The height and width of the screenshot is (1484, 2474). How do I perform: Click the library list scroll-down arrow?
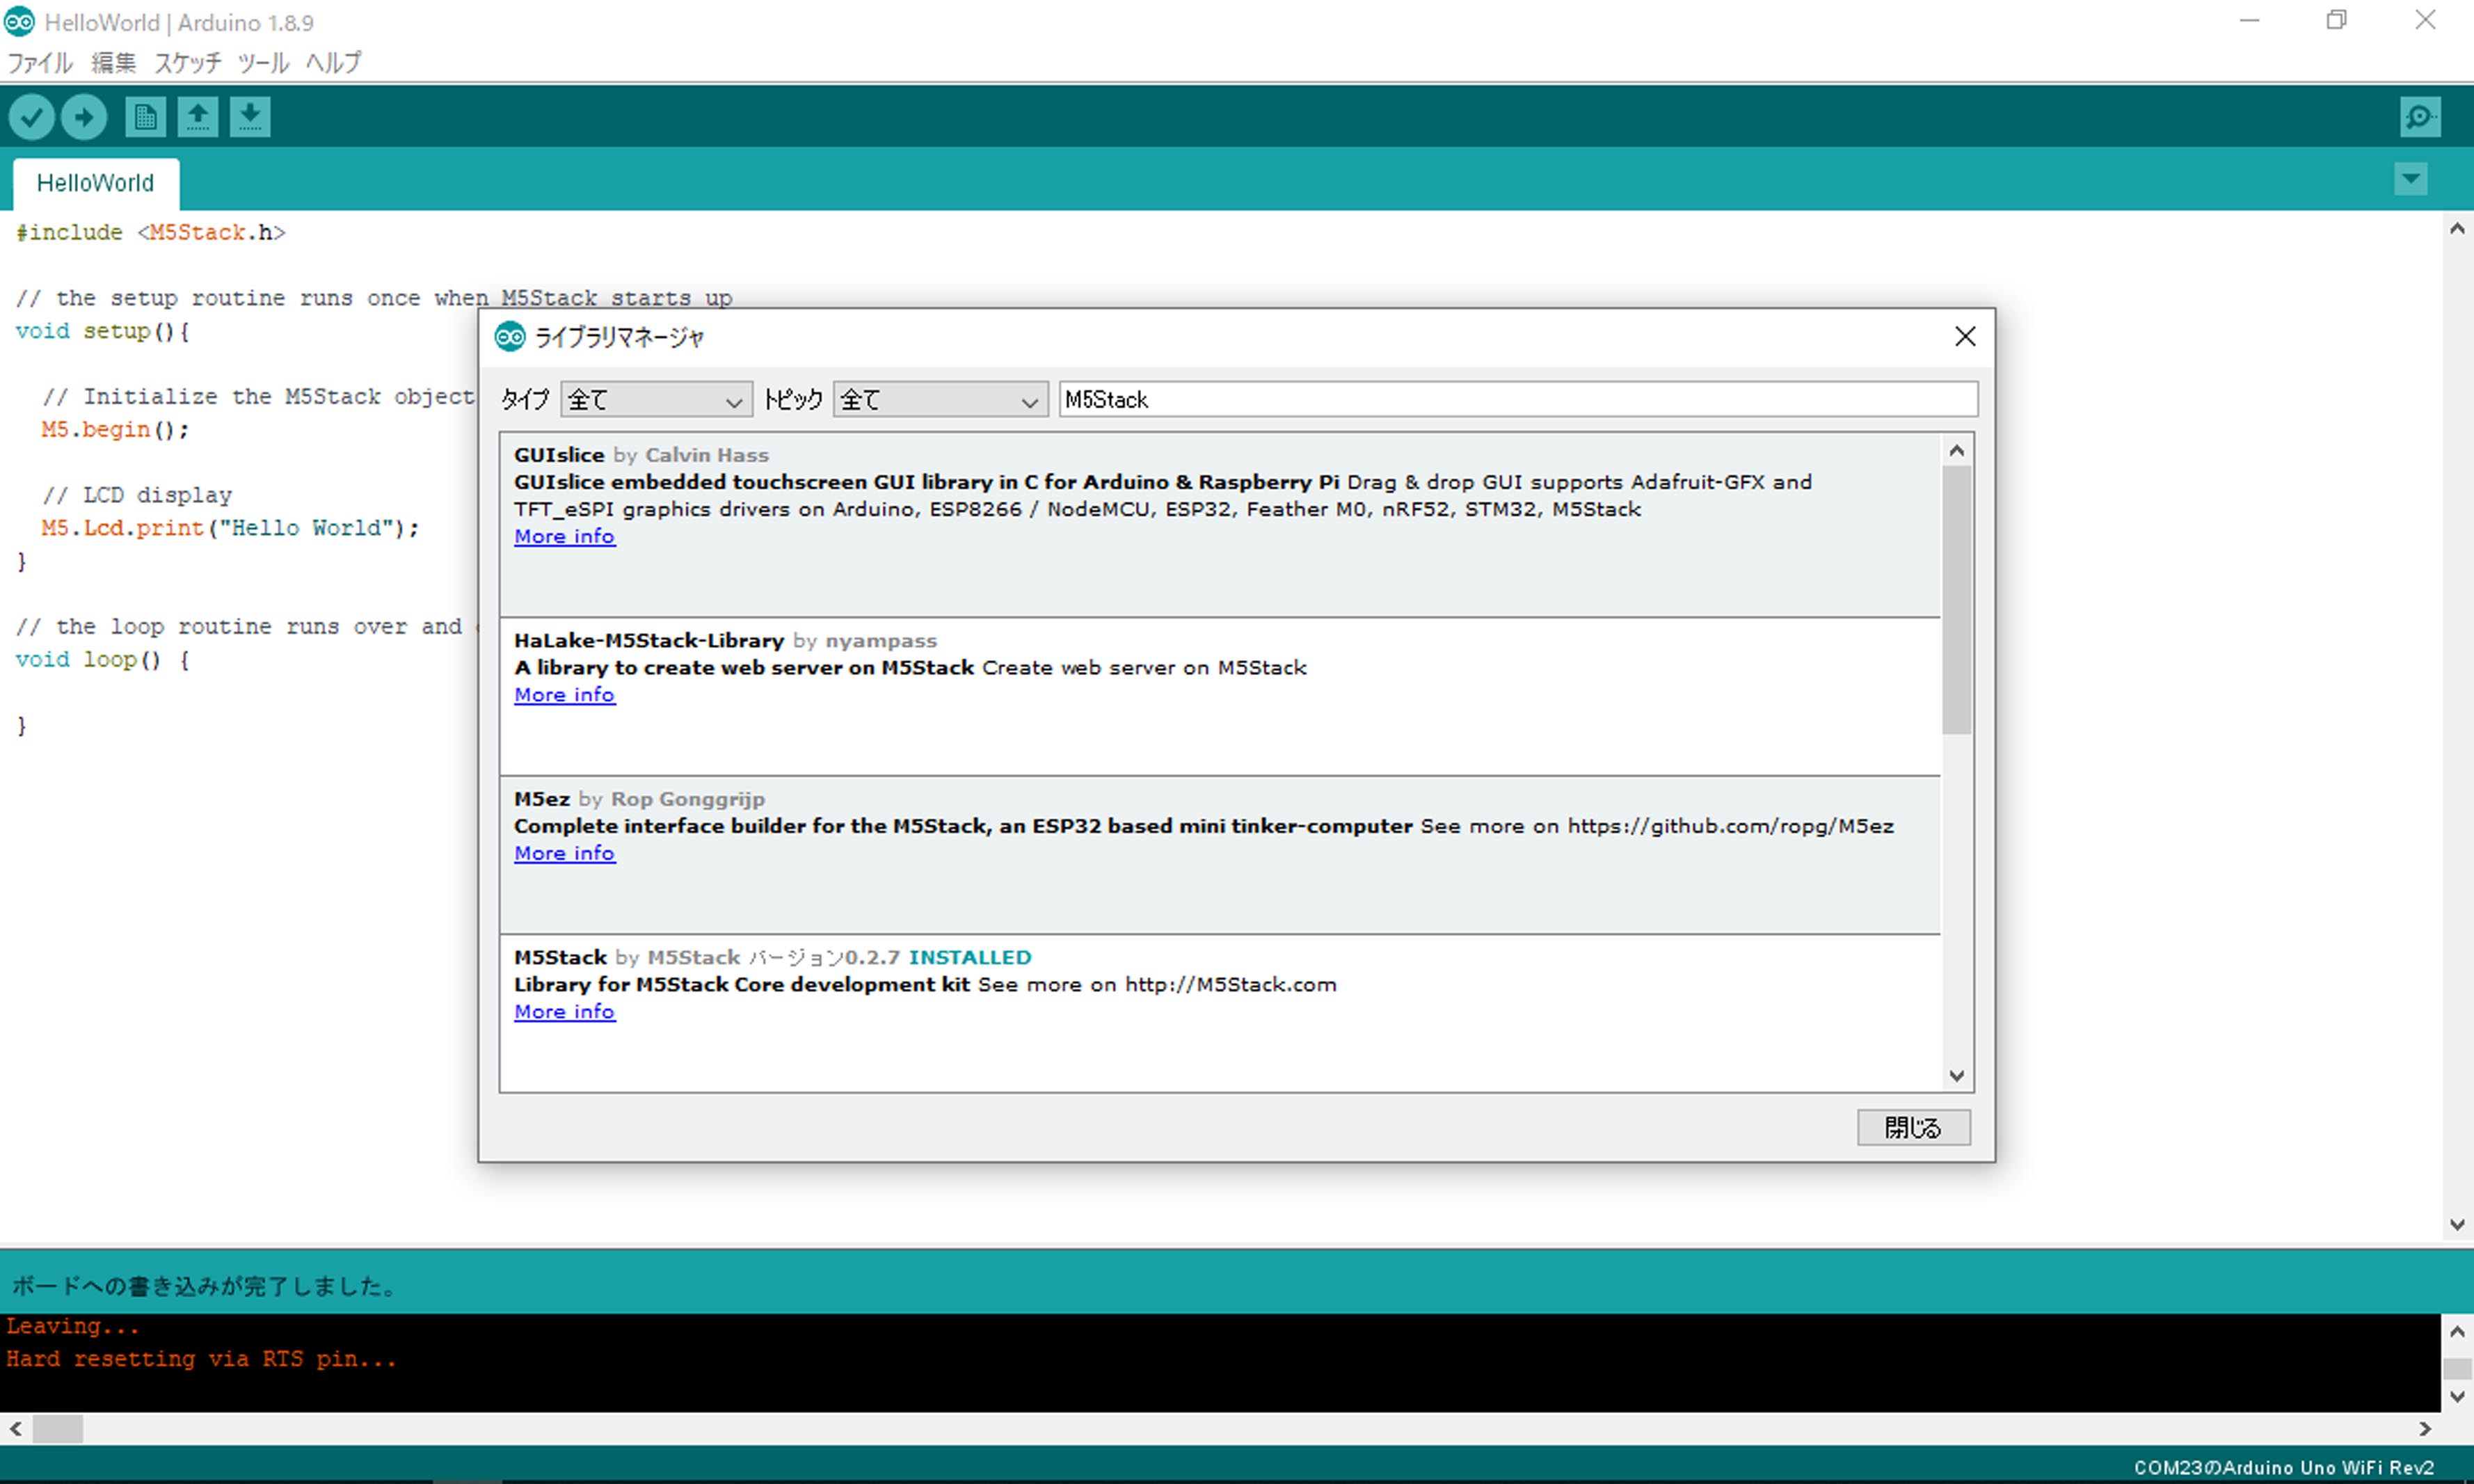[1956, 1076]
